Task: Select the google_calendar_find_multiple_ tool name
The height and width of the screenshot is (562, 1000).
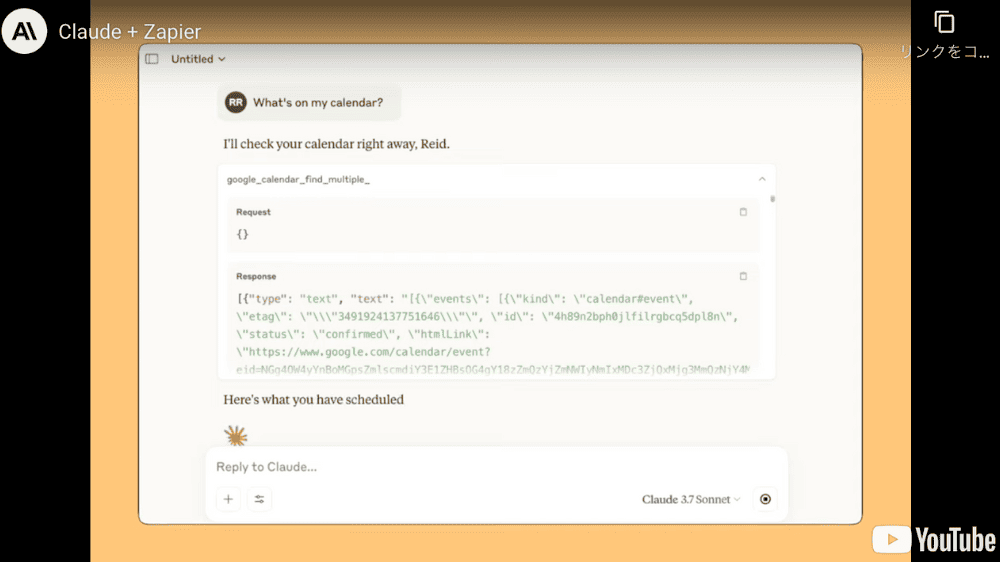Action: tap(298, 180)
